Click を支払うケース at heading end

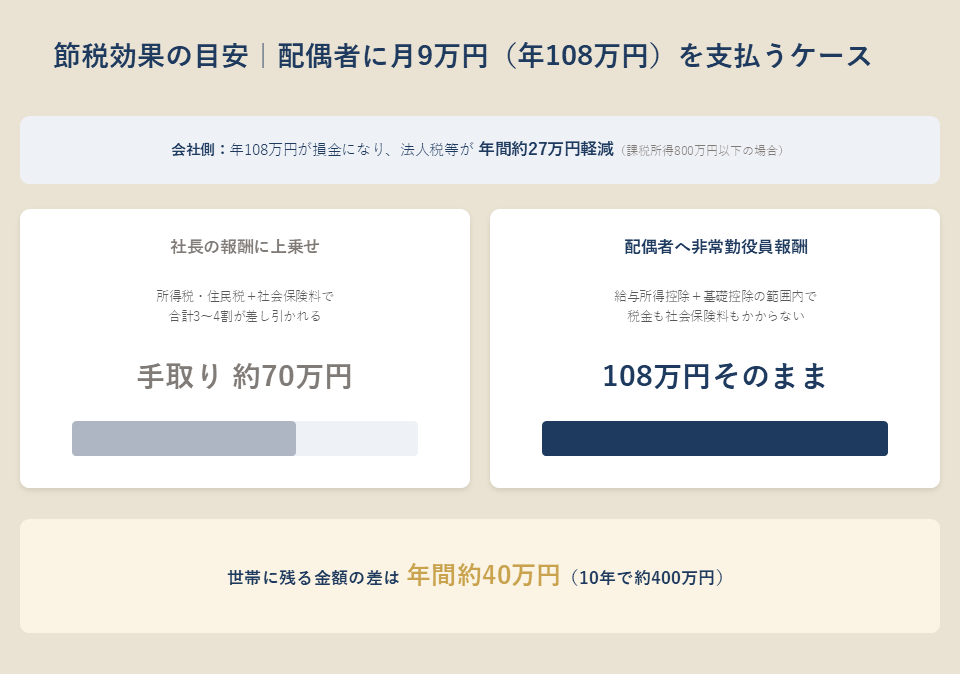774,56
